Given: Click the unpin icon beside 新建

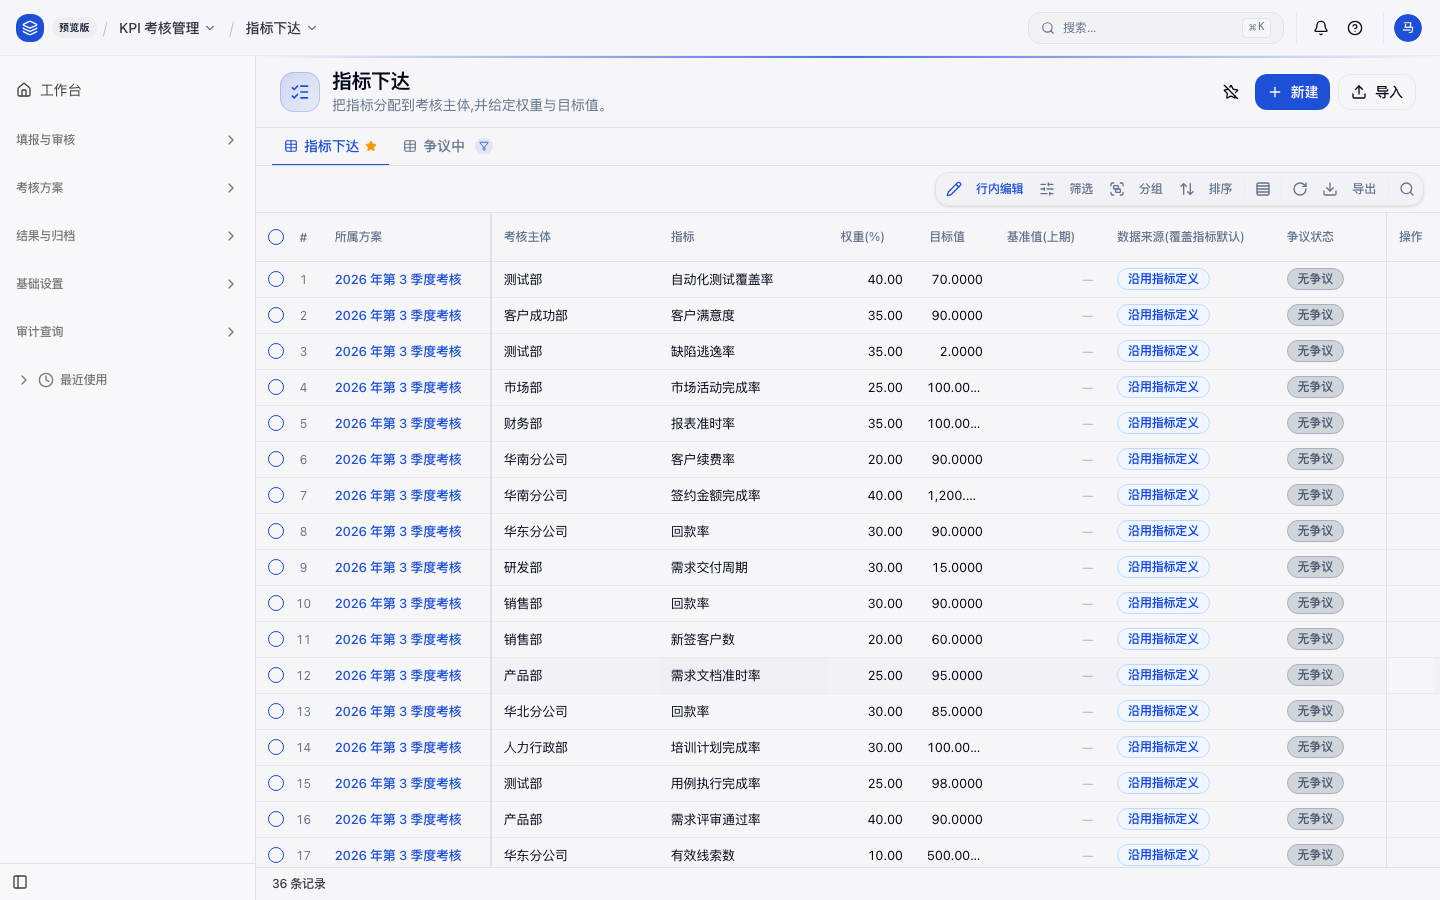Looking at the screenshot, I should point(1231,92).
